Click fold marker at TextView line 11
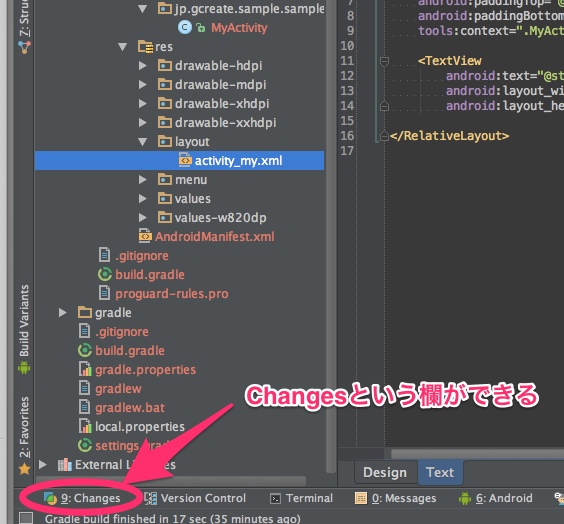This screenshot has height=524, width=564. point(384,62)
